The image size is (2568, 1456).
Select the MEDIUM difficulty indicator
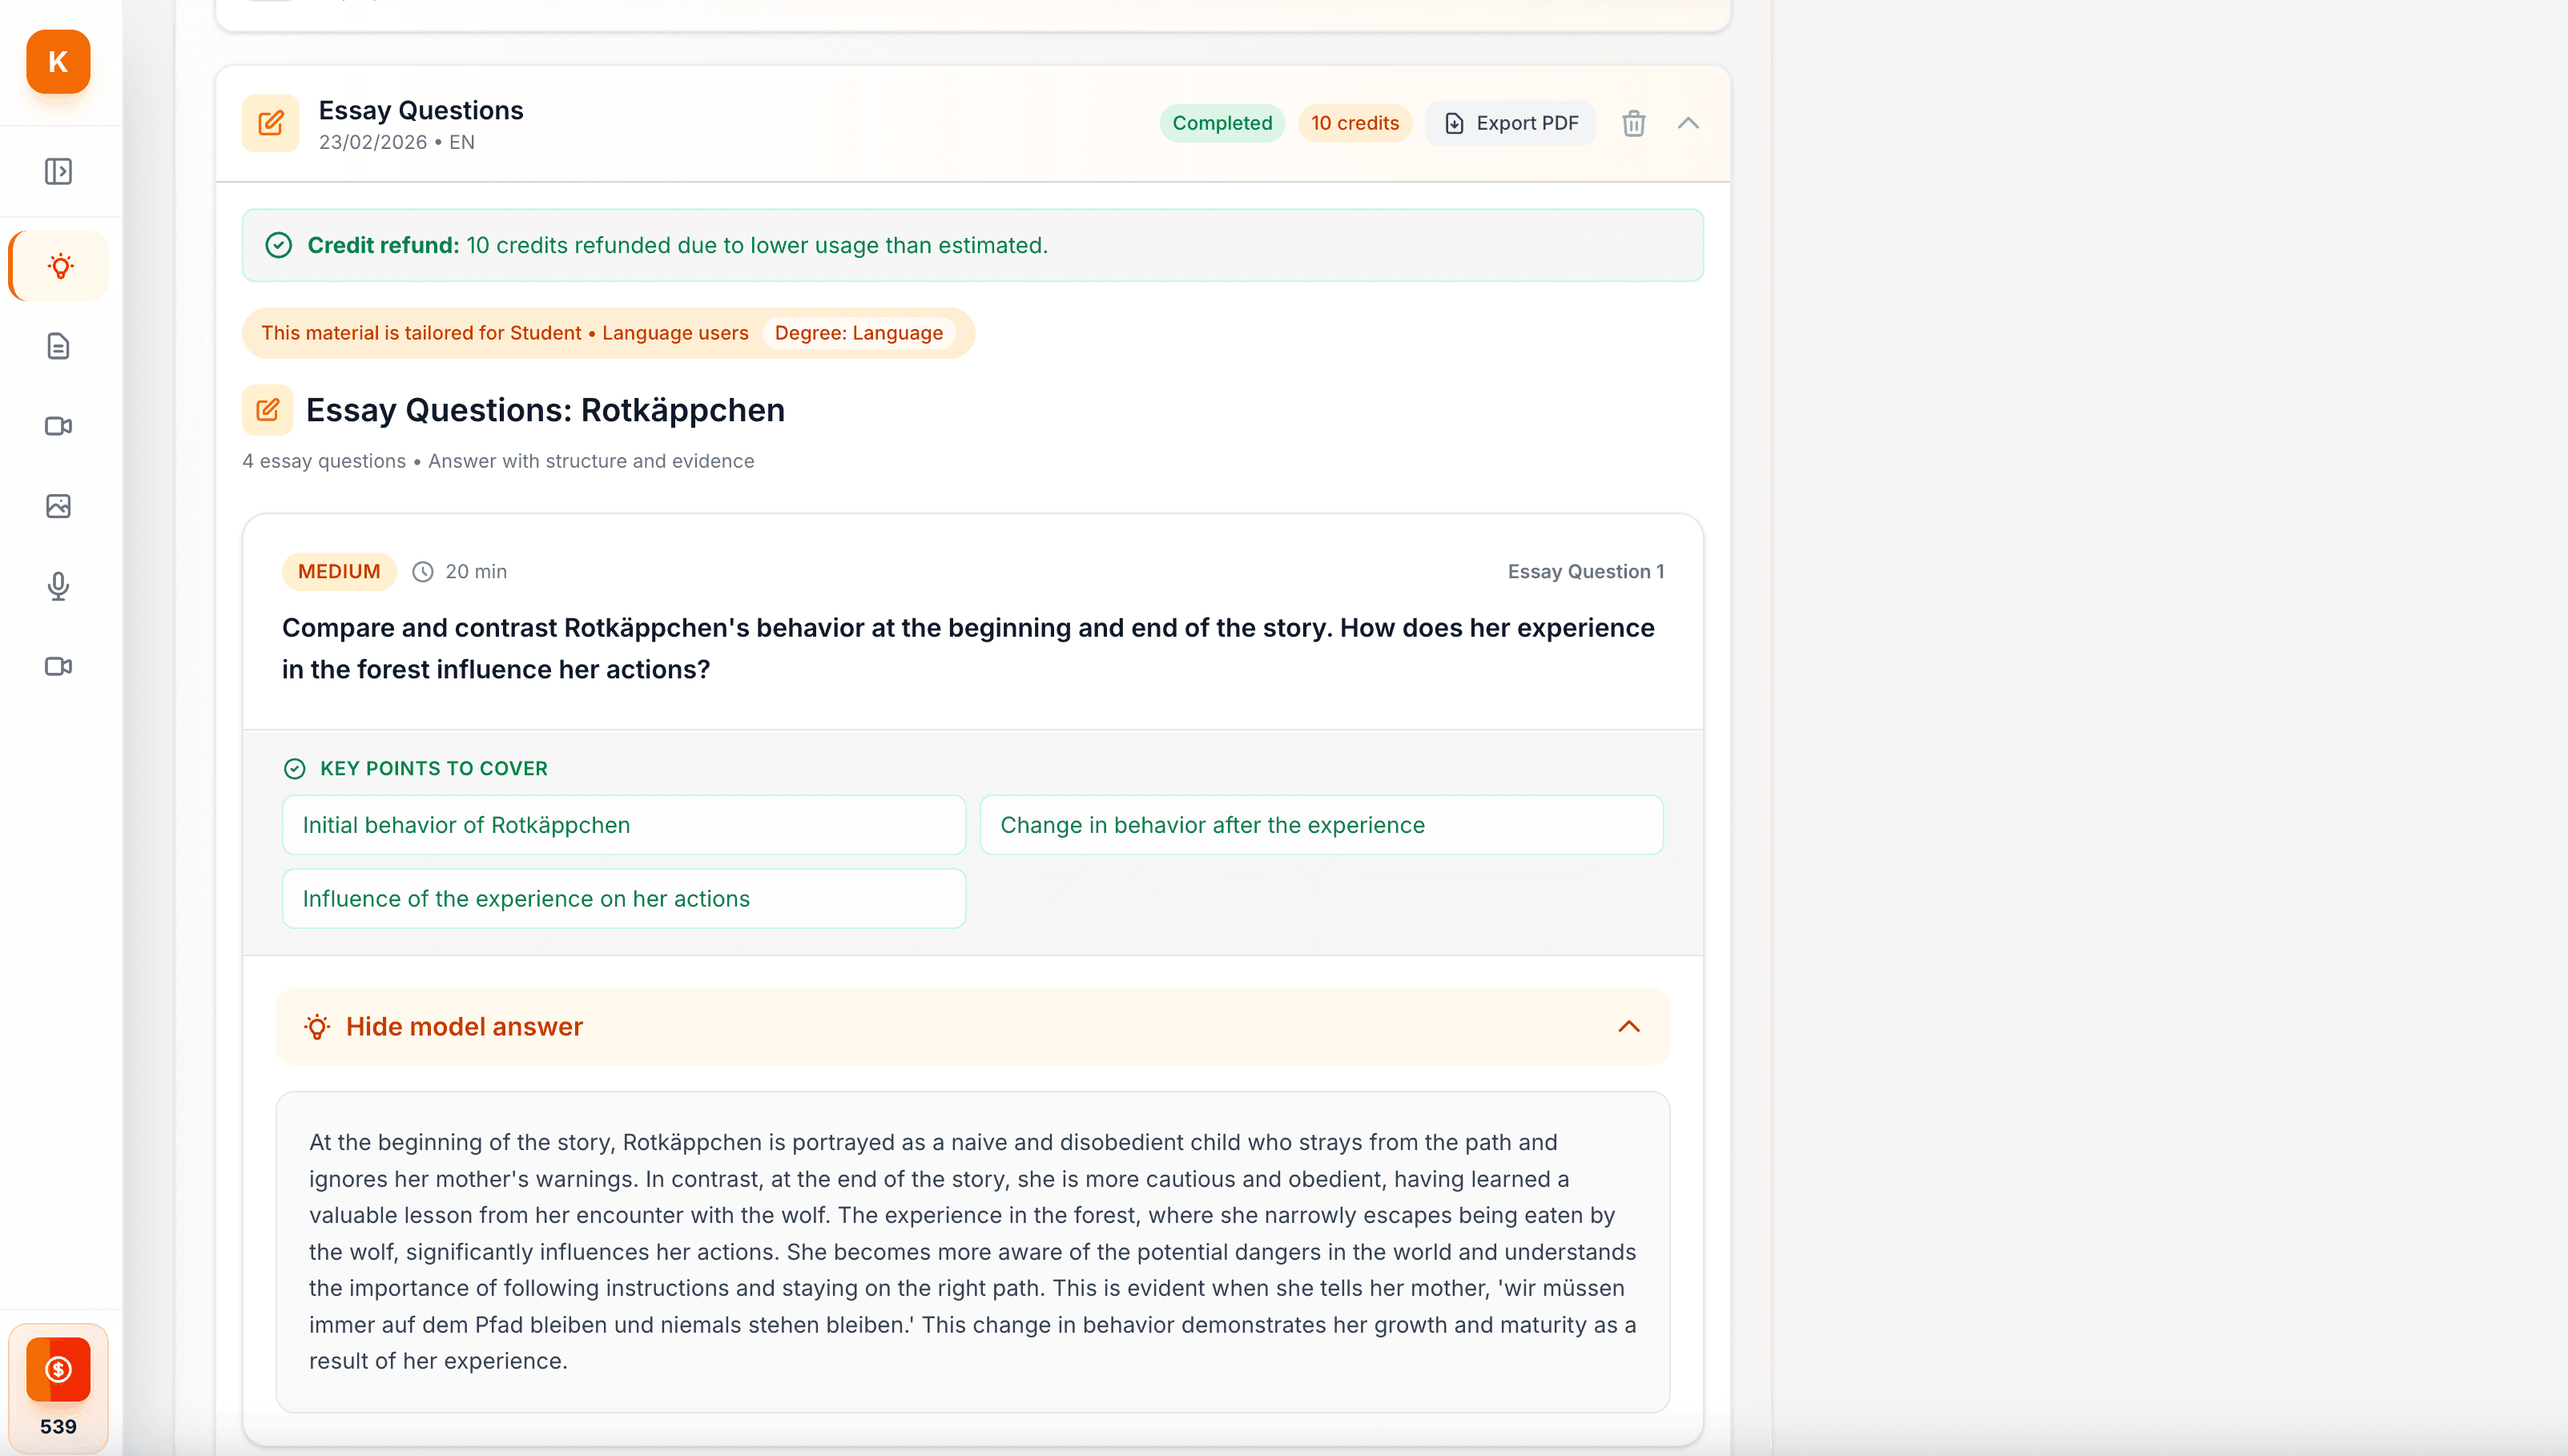coord(338,571)
